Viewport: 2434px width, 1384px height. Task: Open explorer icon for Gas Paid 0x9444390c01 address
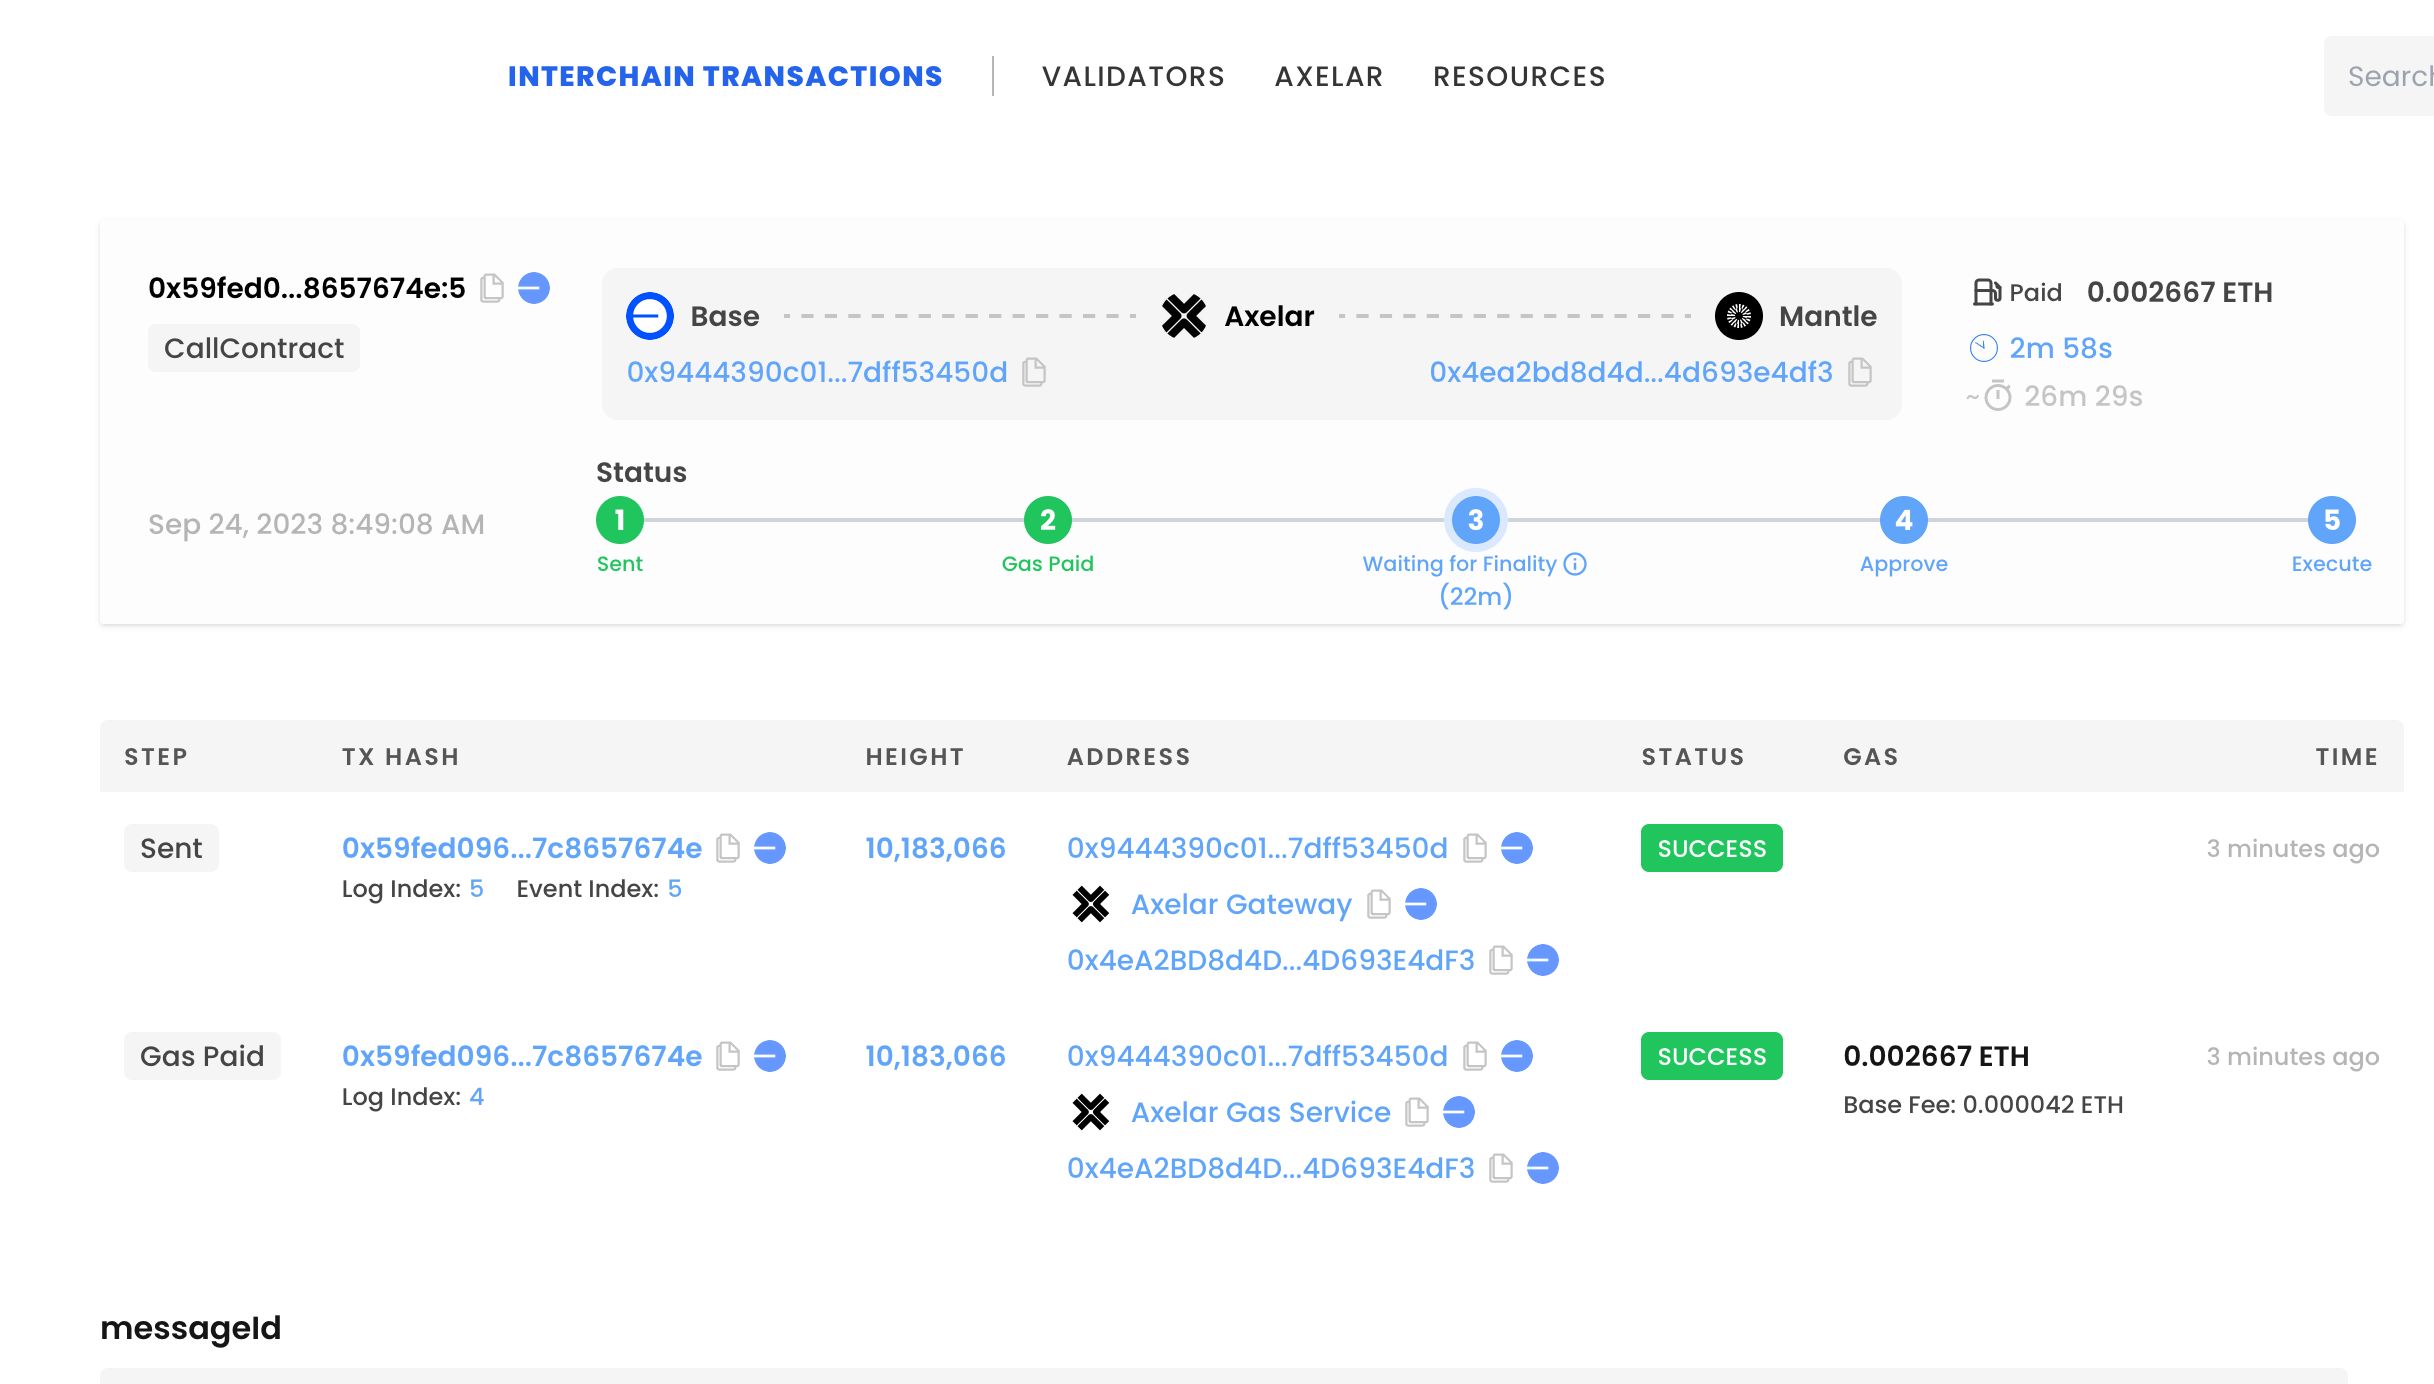(1517, 1056)
